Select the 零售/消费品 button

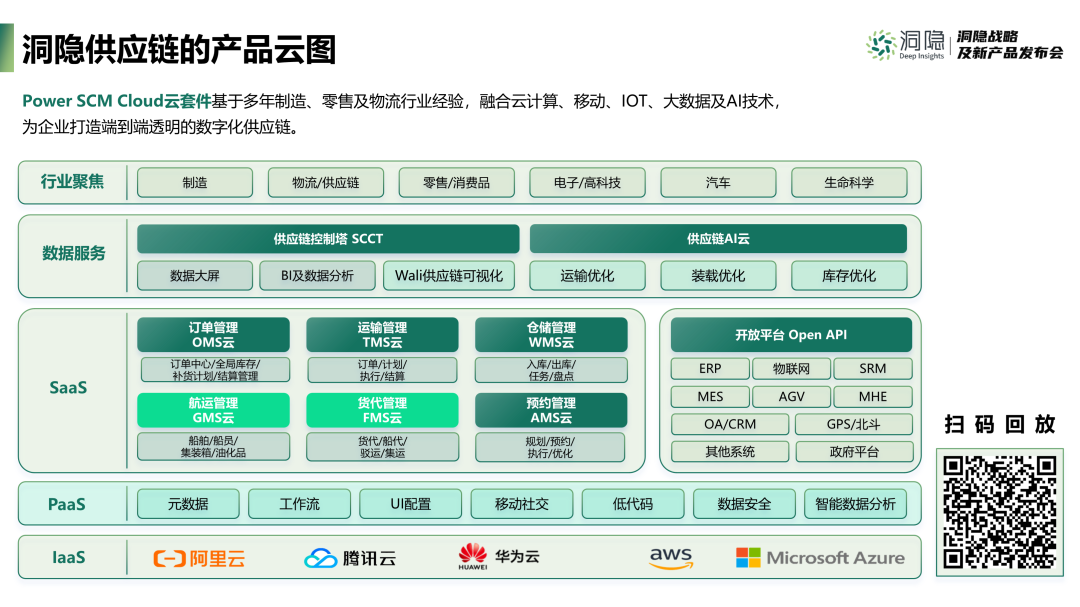click(456, 182)
